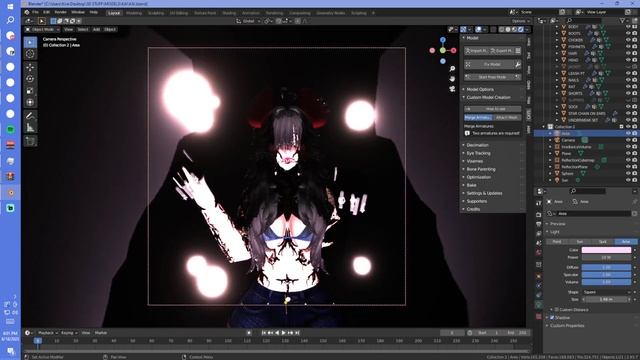Image resolution: width=640 pixels, height=360 pixels.
Task: Adjust the Diffuse slider
Action: tap(606, 267)
